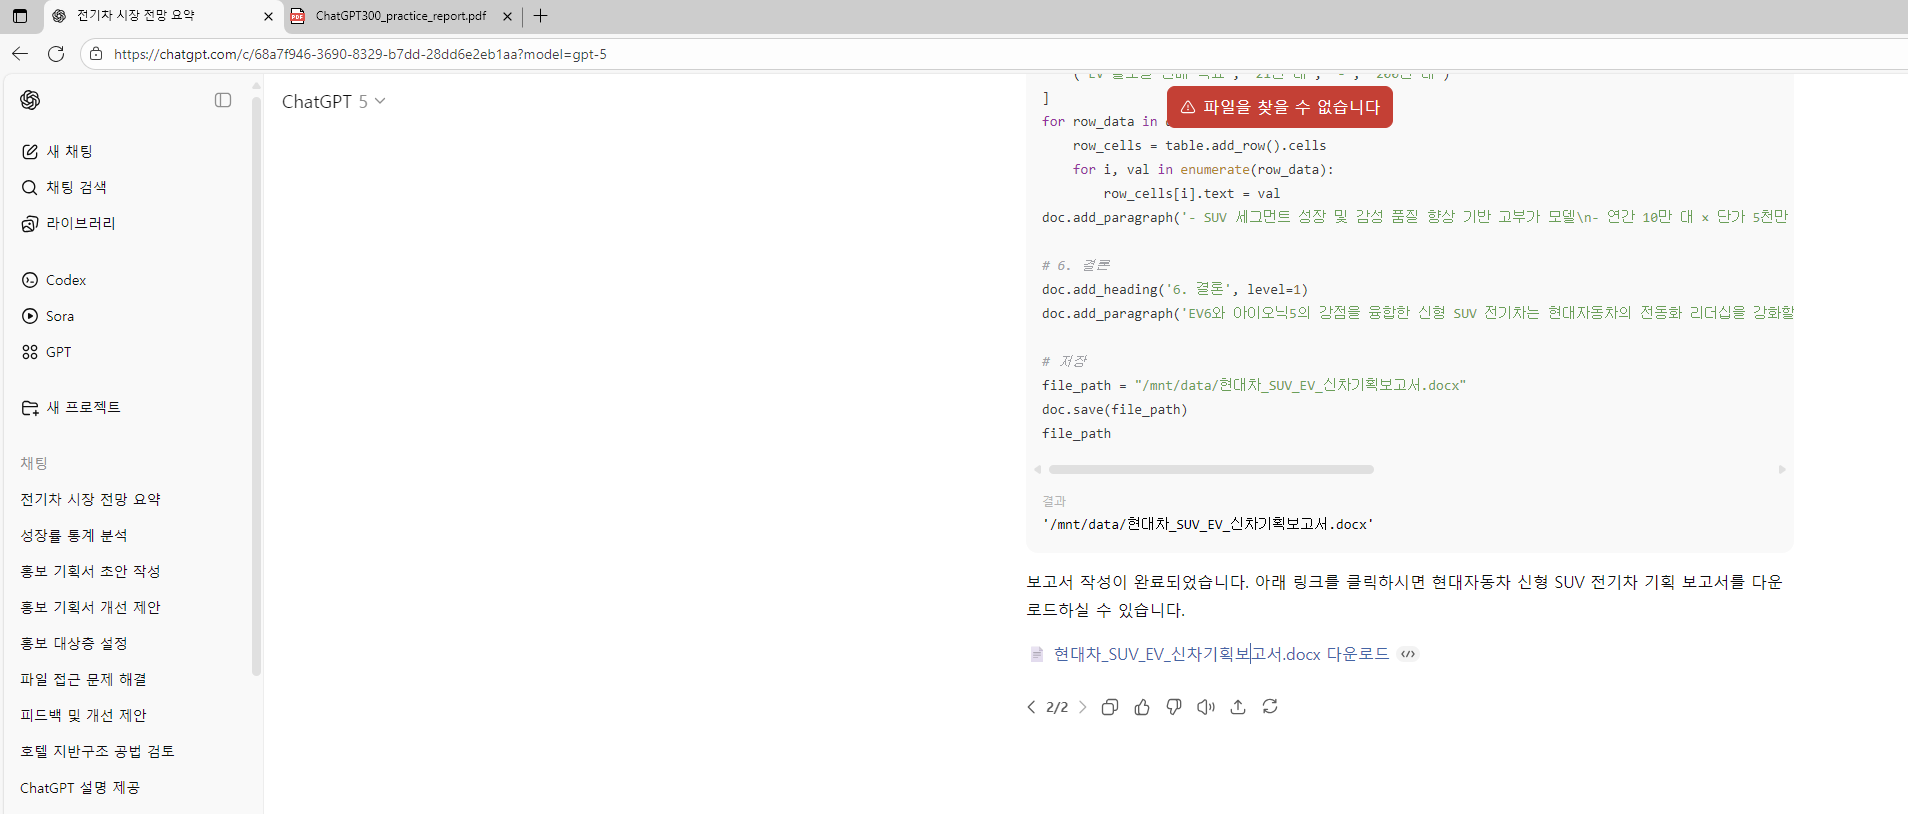This screenshot has height=814, width=1908.
Task: Select chat 전기차 시장 전망 요약 in sidebar
Action: pyautogui.click(x=90, y=499)
